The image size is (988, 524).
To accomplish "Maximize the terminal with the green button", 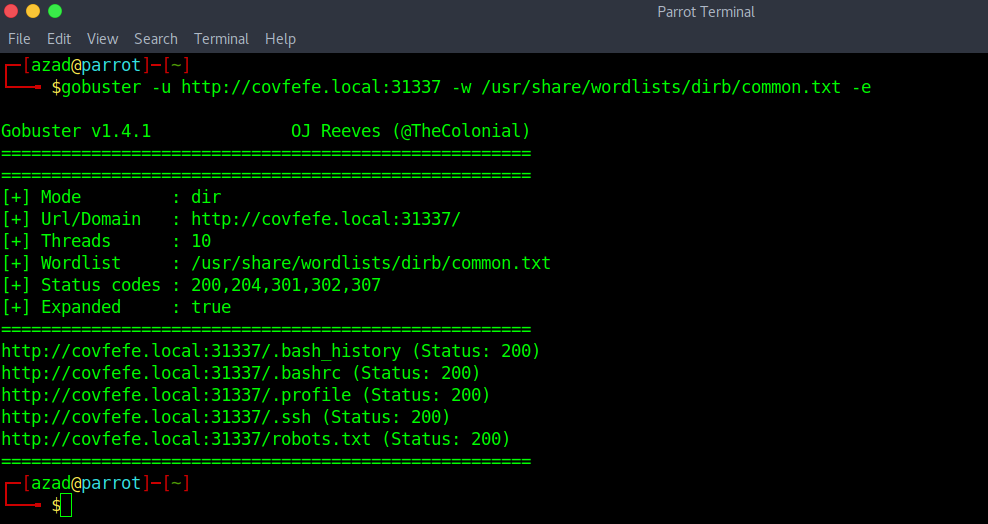I will tap(55, 11).
